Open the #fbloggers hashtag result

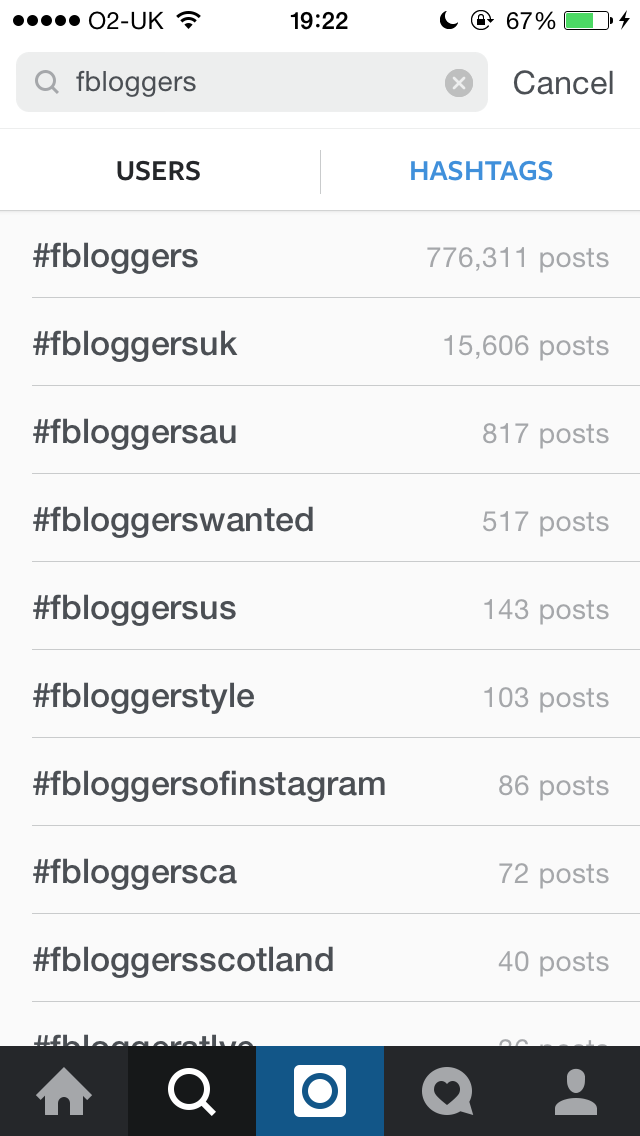coord(320,257)
